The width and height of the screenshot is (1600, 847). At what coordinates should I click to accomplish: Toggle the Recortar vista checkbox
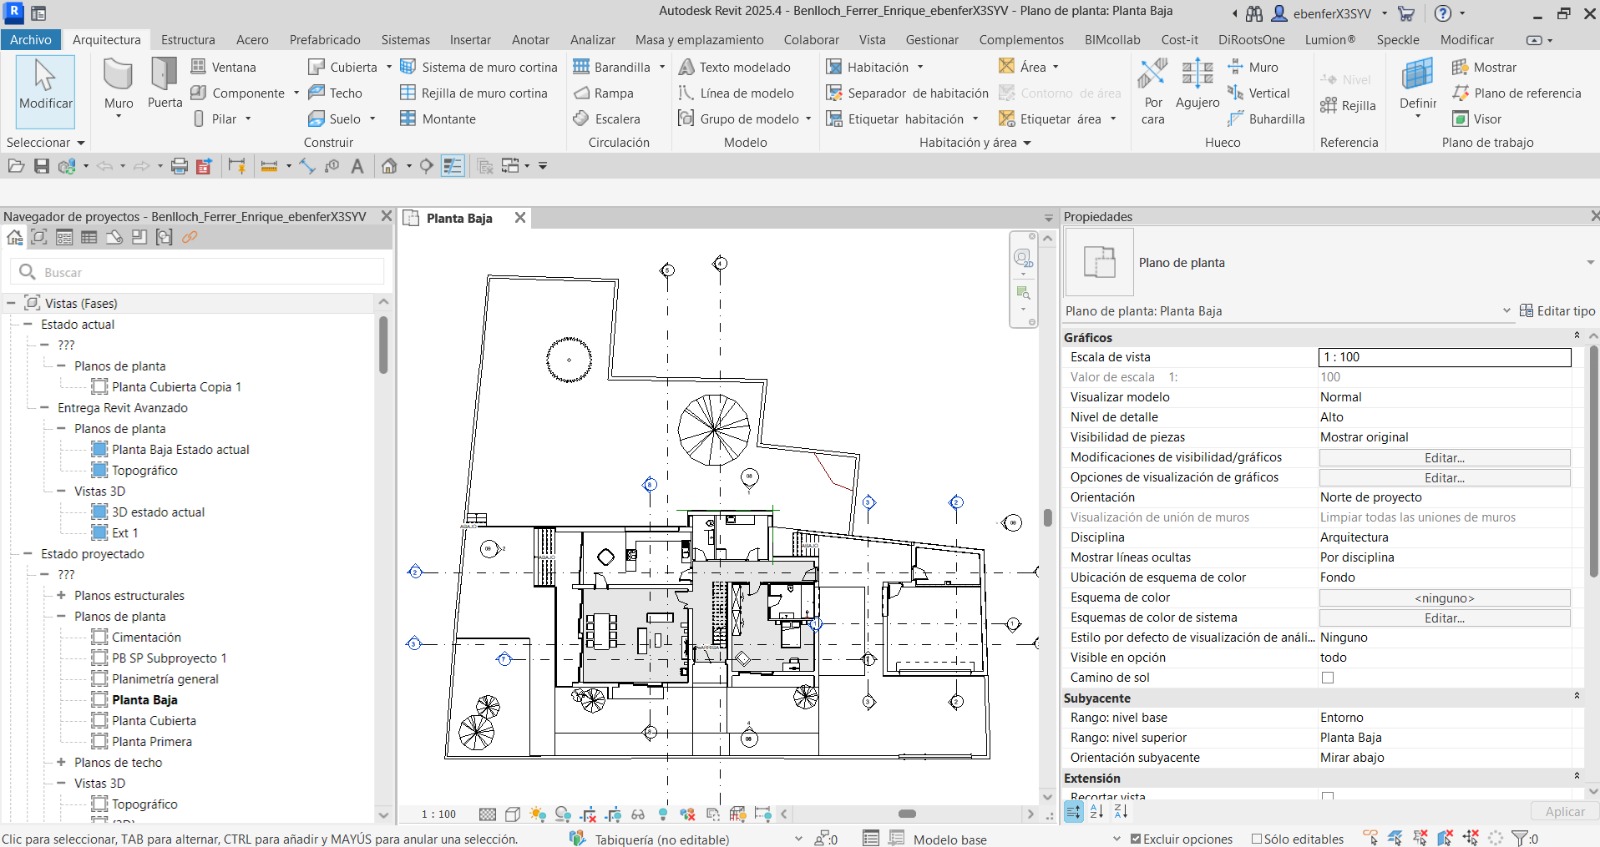pos(1328,797)
